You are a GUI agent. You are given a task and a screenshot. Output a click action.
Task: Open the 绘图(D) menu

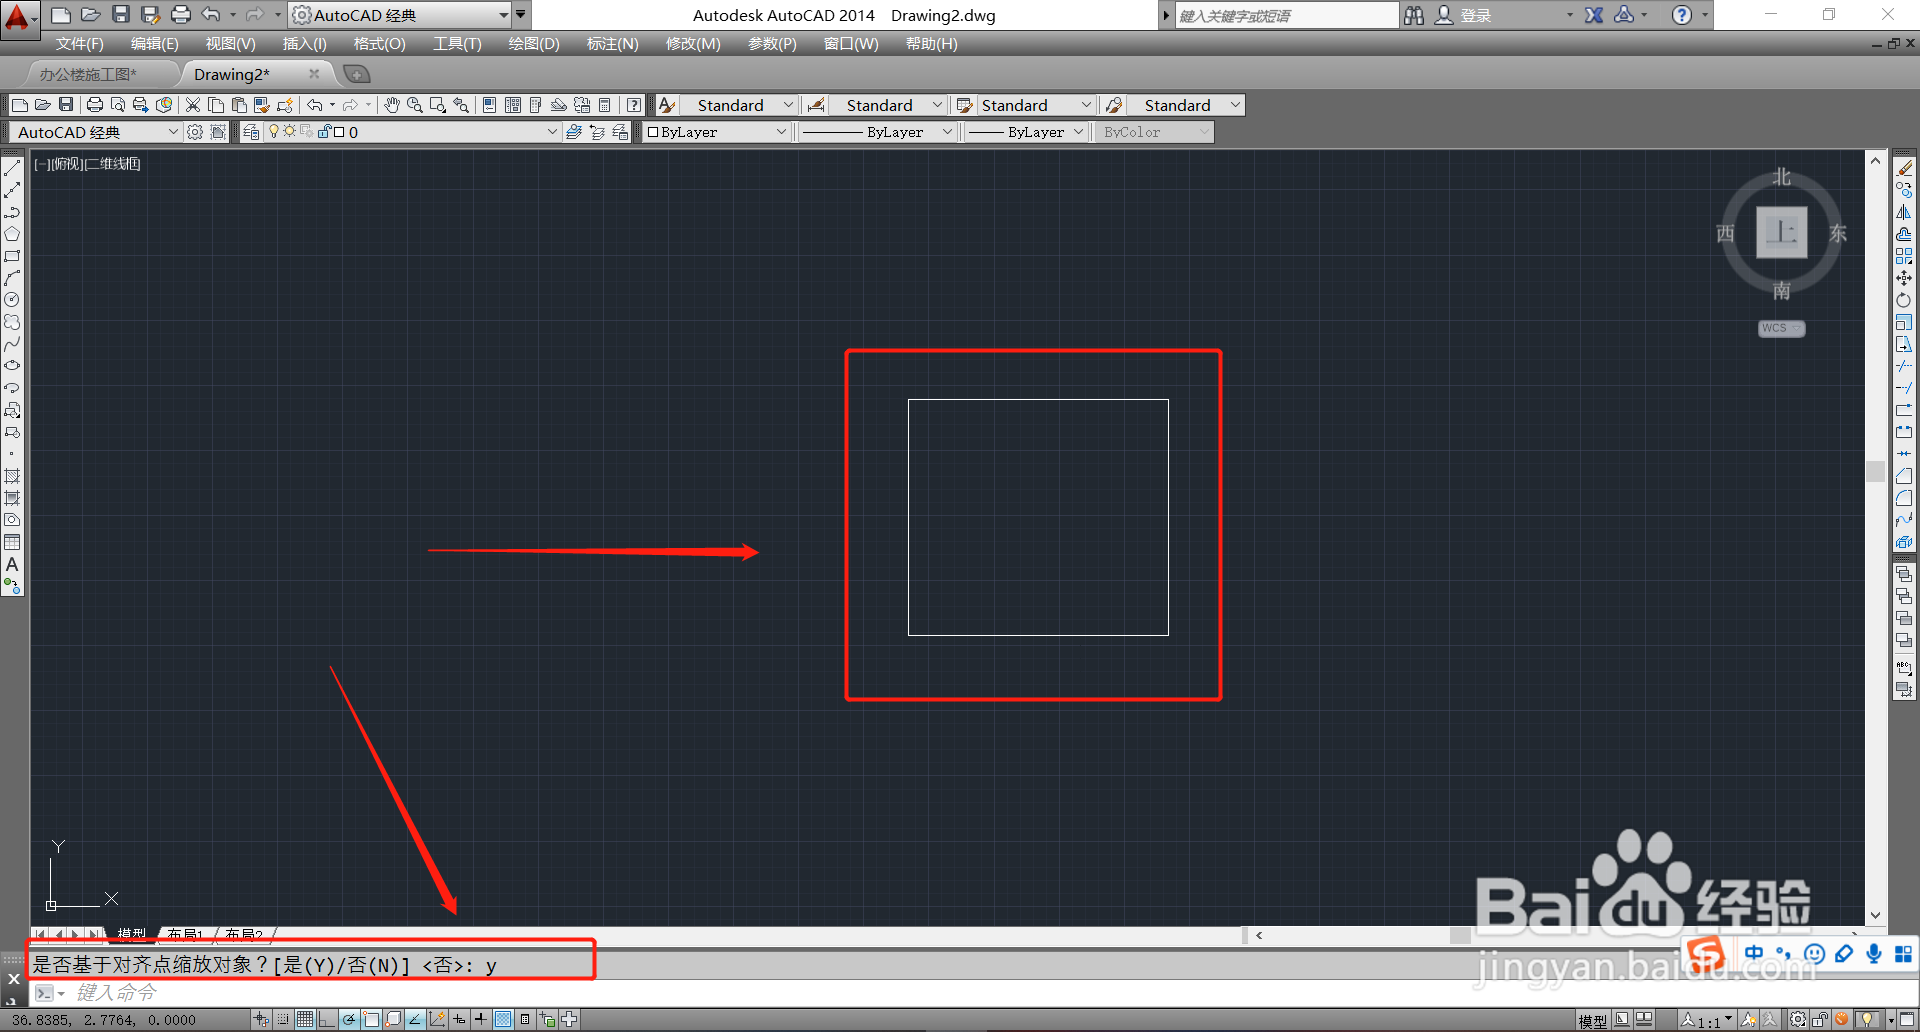534,44
